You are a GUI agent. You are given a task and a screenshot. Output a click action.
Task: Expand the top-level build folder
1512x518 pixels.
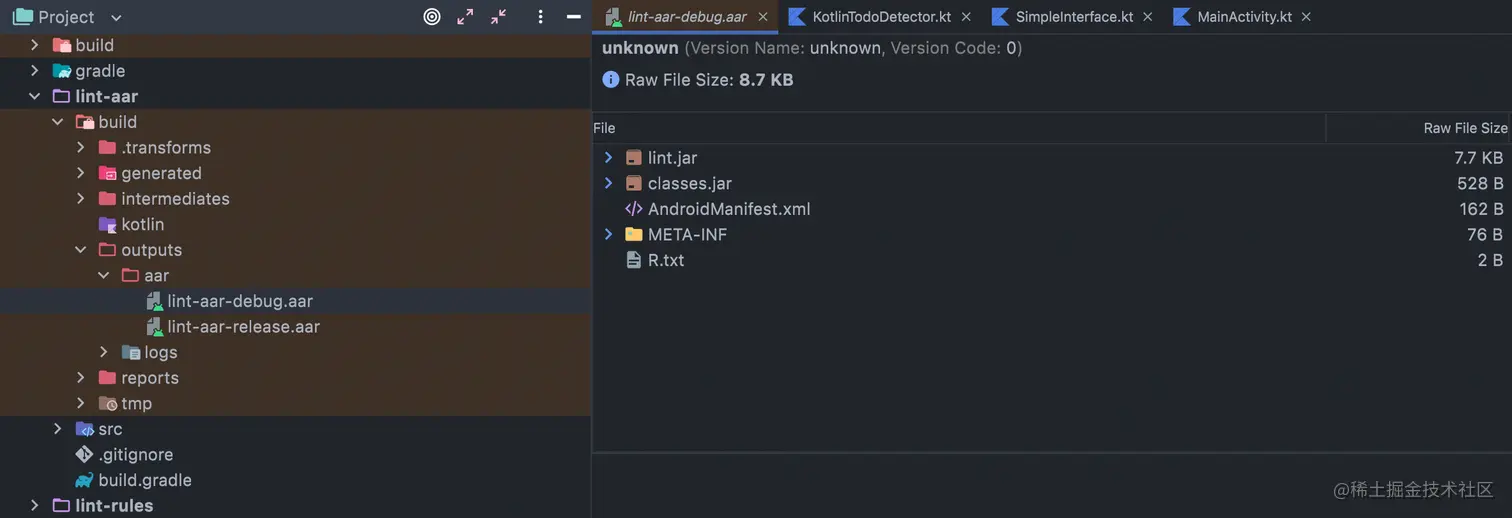click(34, 45)
